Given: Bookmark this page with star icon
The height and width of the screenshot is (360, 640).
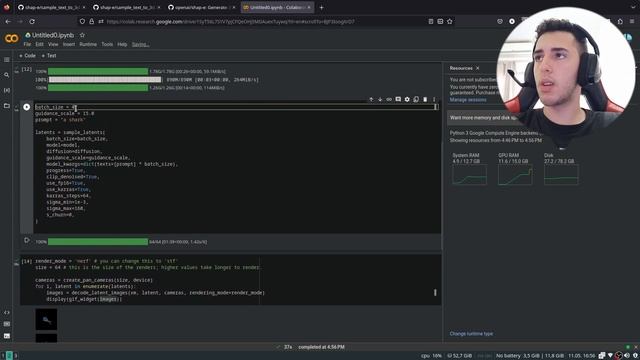Looking at the screenshot, I should 449,22.
